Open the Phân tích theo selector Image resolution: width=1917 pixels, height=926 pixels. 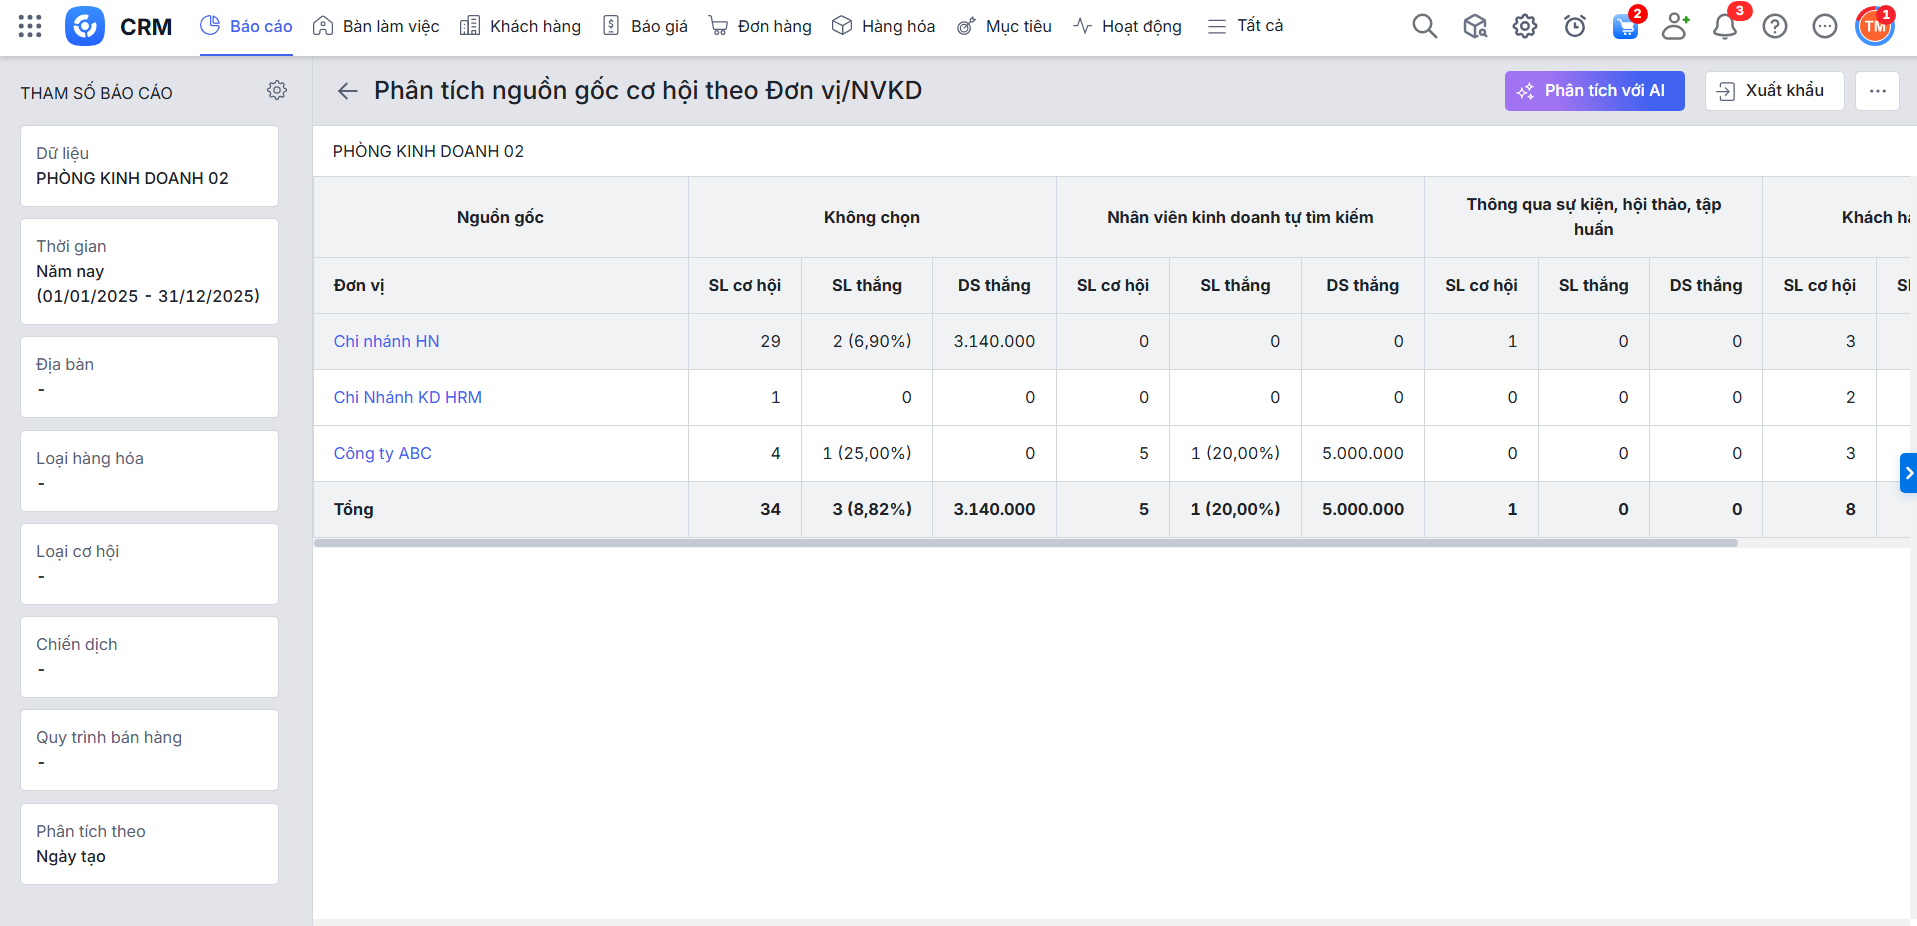149,844
